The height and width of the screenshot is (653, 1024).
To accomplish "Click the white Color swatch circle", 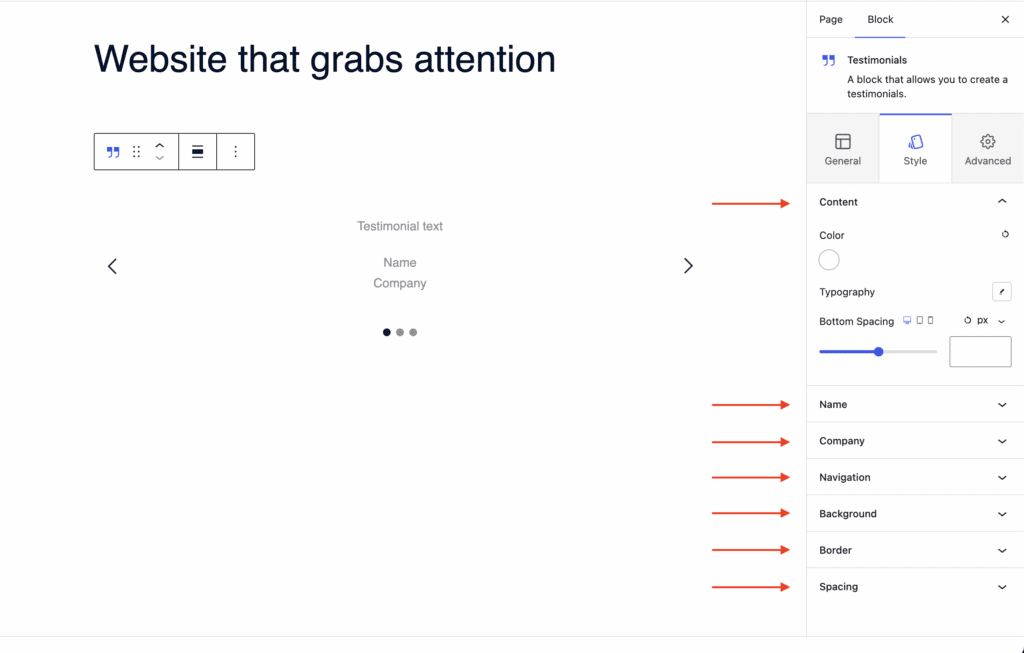I will (829, 261).
